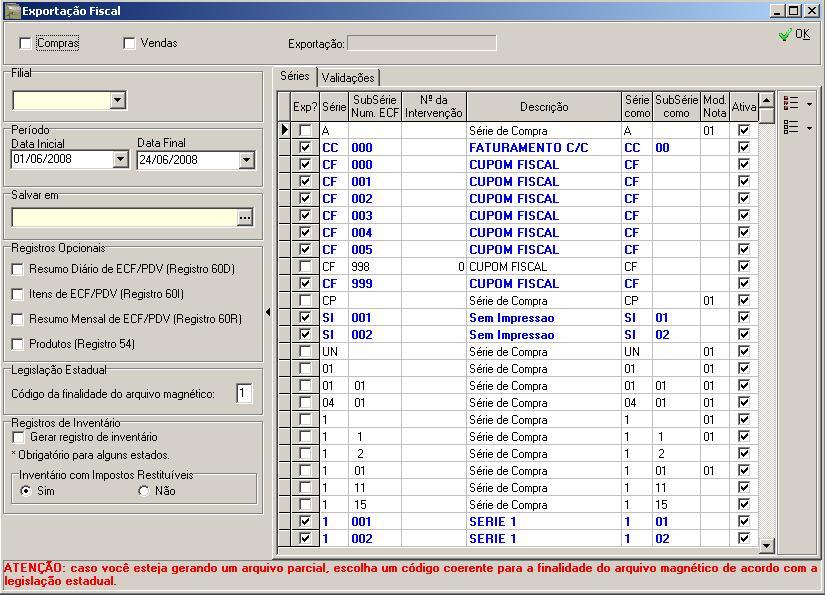Click the grid scrollbar down arrow
The height and width of the screenshot is (595, 825).
[x=767, y=545]
